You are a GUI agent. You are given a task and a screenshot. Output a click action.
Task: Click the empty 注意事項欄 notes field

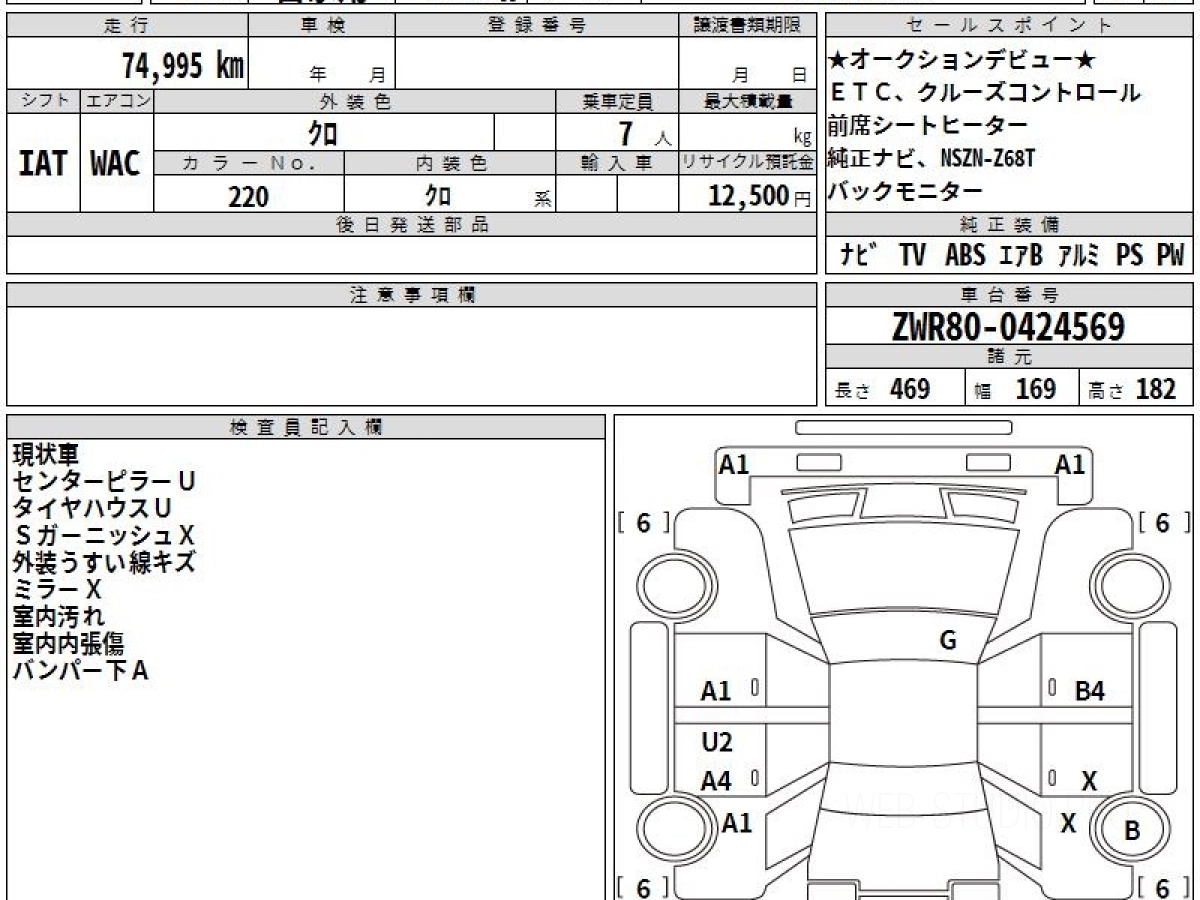(410, 355)
